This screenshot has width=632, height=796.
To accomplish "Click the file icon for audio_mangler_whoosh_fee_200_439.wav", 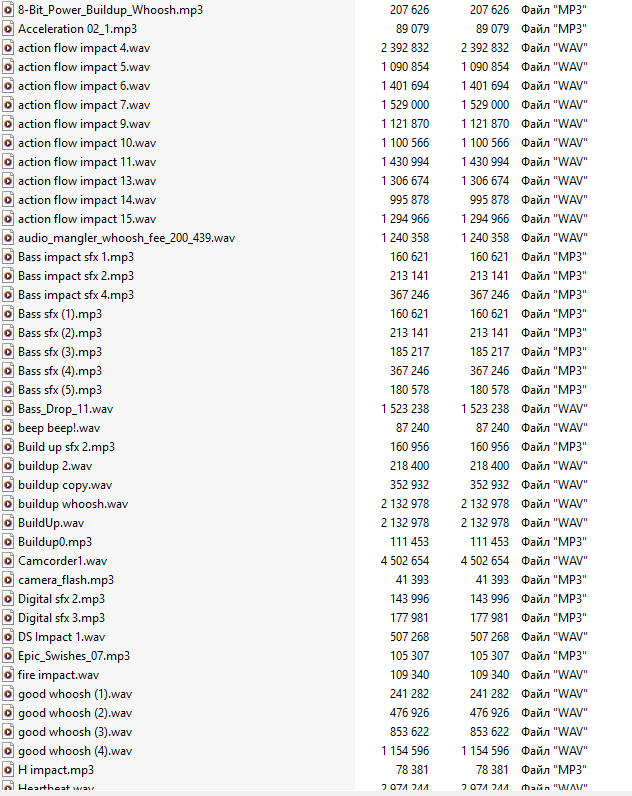I will (8, 238).
